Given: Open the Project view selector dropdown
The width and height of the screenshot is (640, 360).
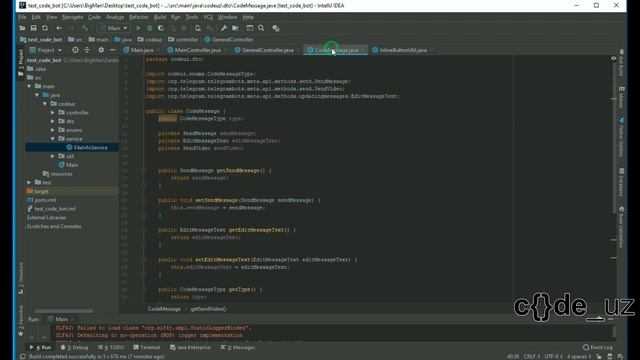Looking at the screenshot, I should tap(46, 50).
